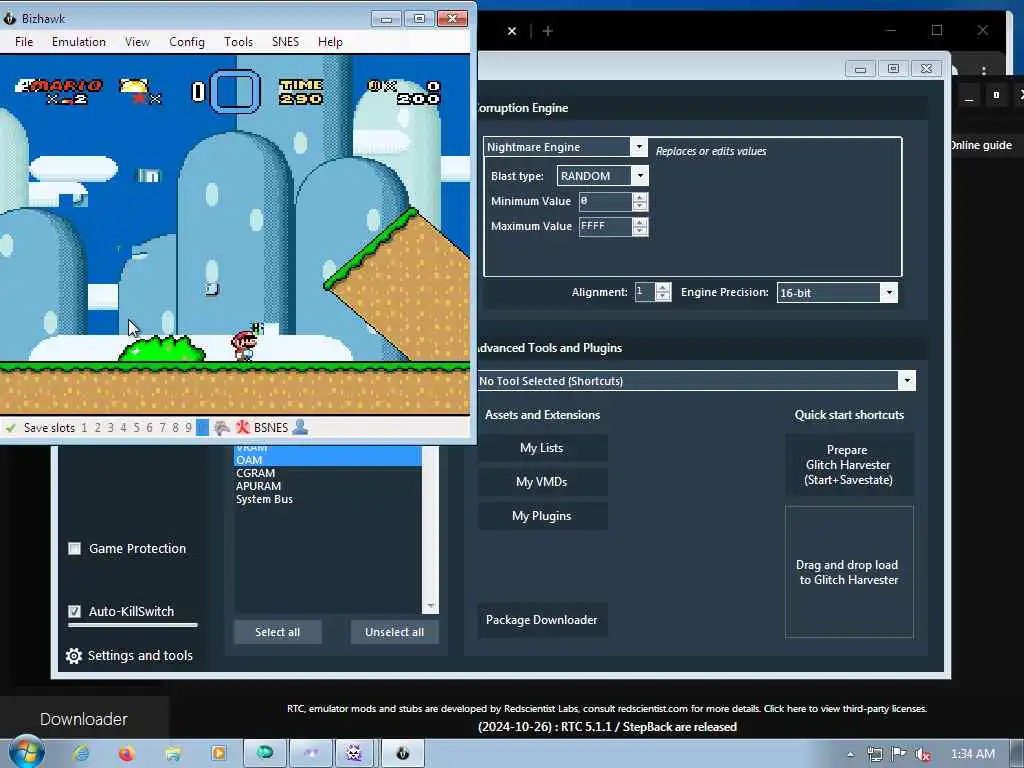This screenshot has height=768, width=1024.
Task: Open the Config menu
Action: 187,42
